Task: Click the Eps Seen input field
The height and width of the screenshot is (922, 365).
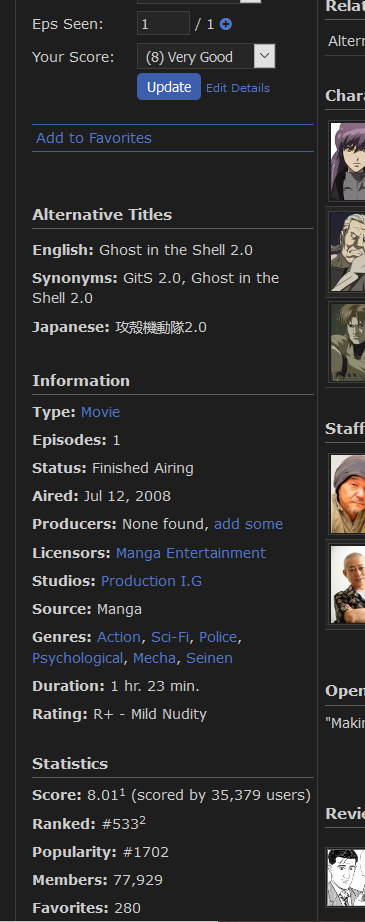Action: (163, 24)
